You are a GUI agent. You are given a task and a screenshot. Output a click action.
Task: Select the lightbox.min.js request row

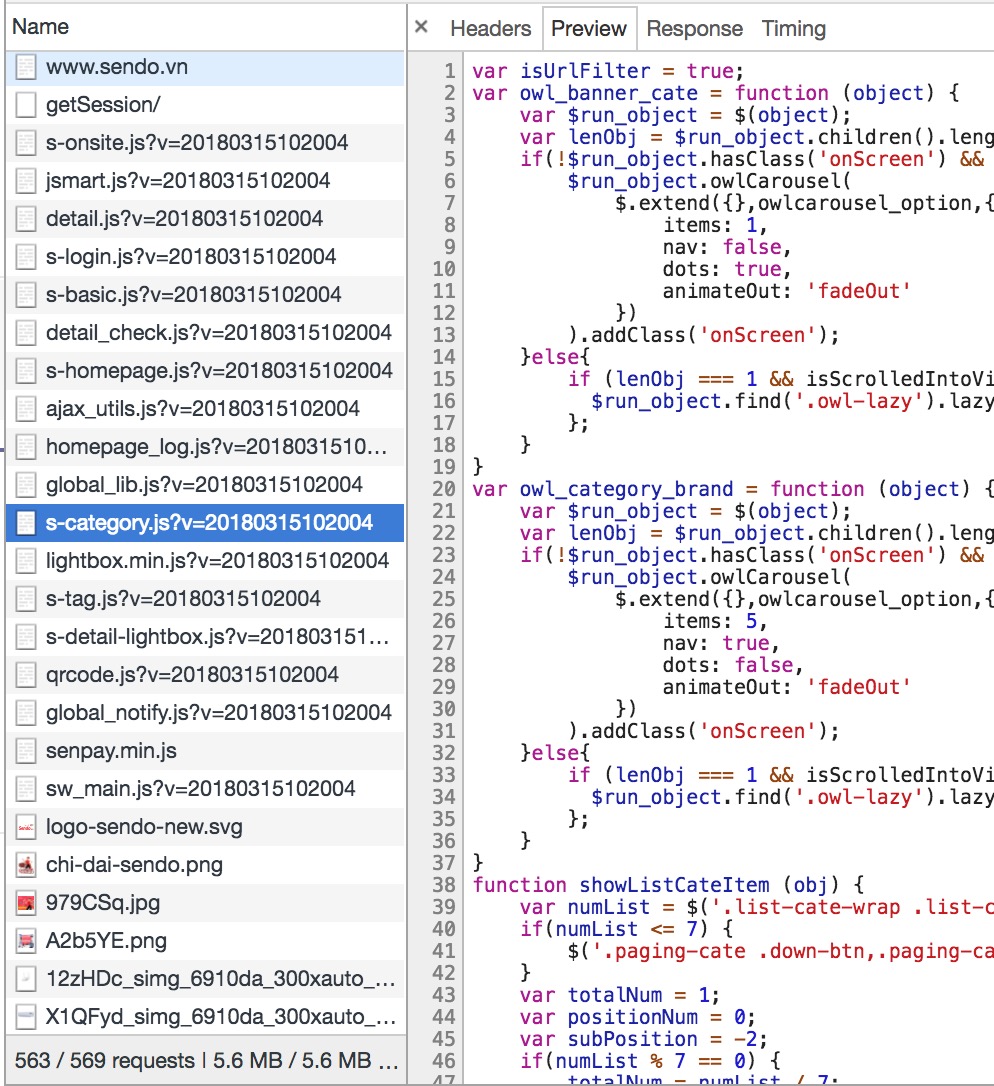pos(216,561)
